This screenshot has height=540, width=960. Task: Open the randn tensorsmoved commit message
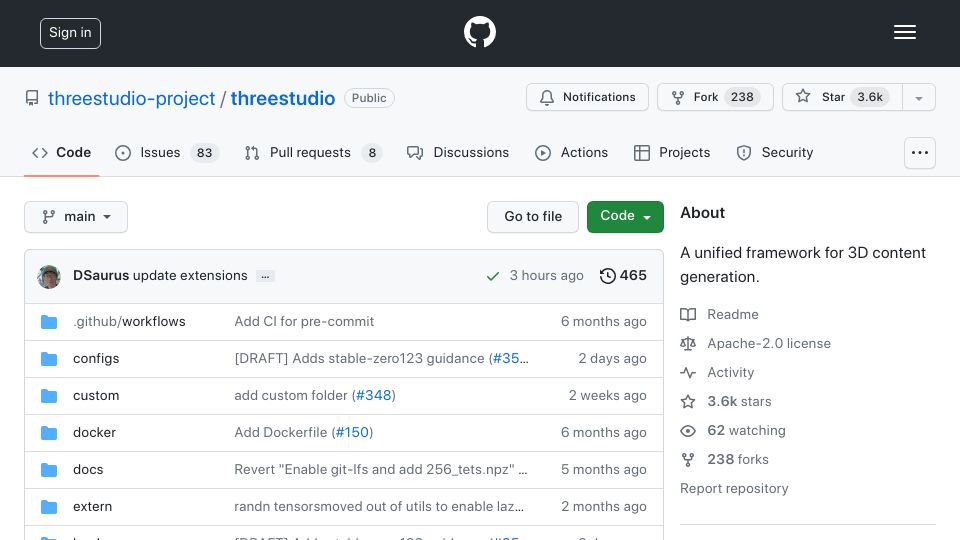pos(379,506)
